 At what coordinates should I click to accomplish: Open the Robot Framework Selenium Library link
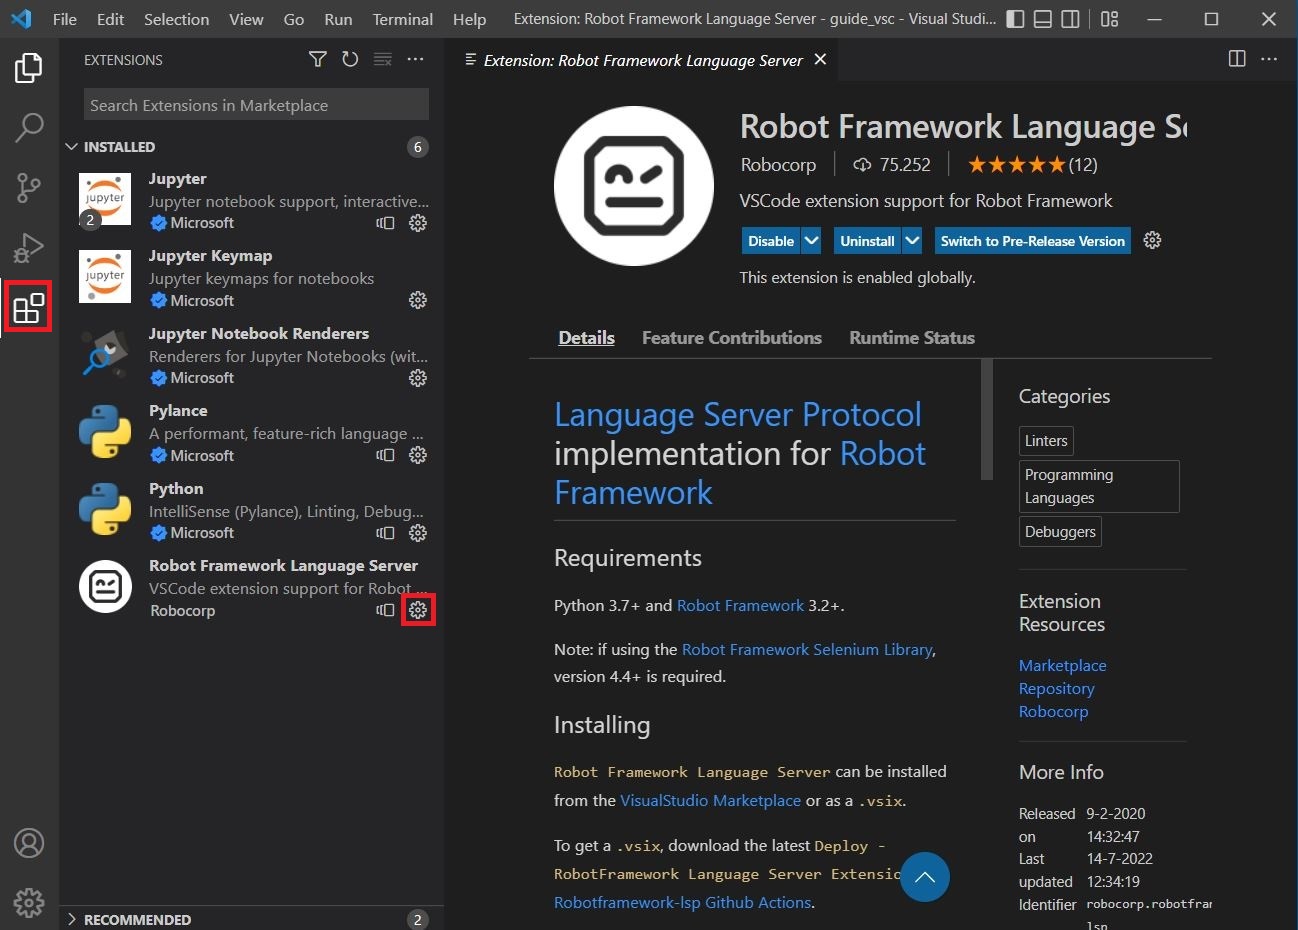(807, 650)
